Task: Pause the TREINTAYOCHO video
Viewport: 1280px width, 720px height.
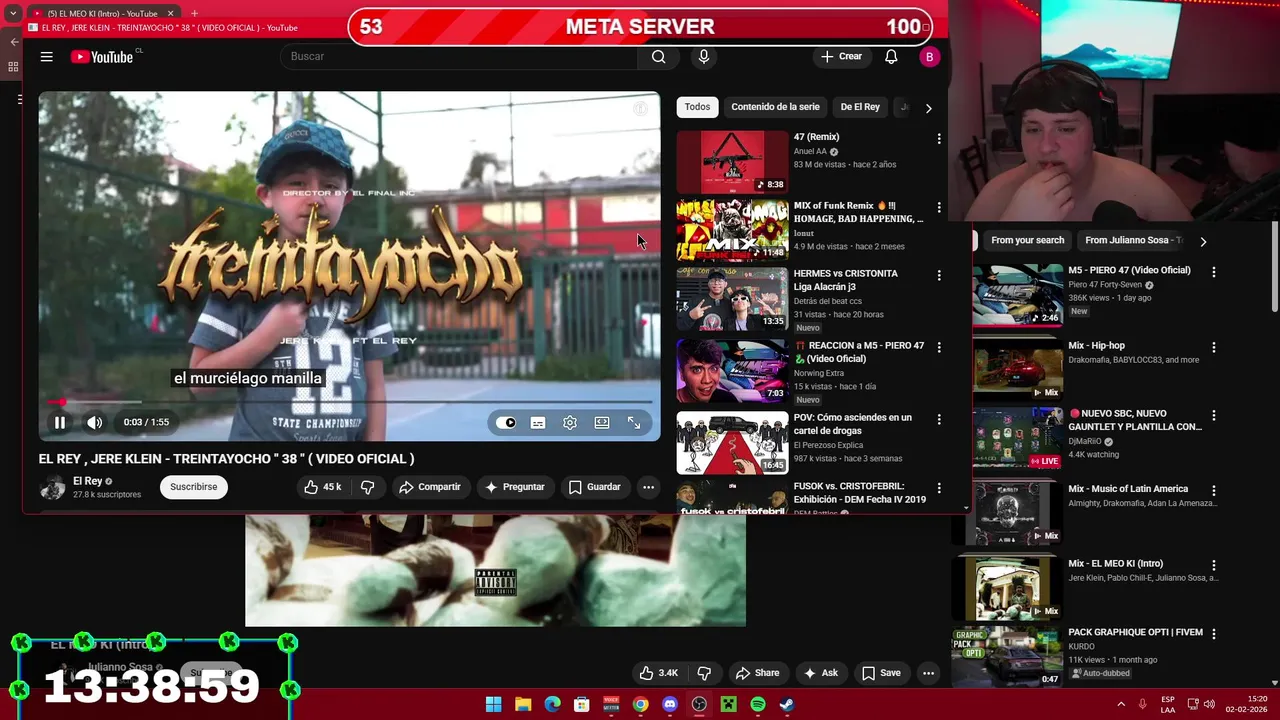Action: click(60, 423)
